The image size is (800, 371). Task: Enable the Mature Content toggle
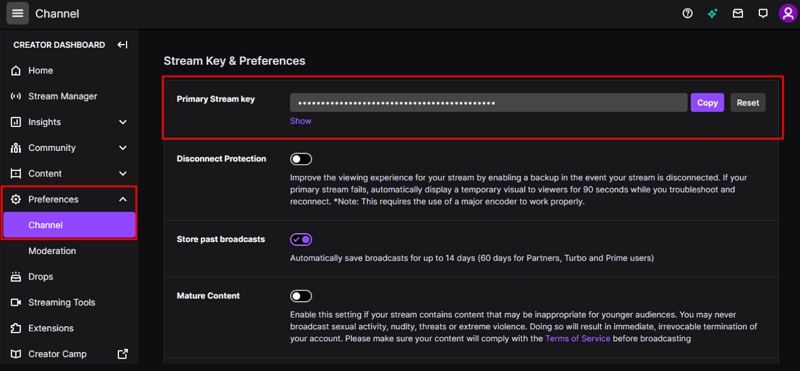tap(301, 296)
